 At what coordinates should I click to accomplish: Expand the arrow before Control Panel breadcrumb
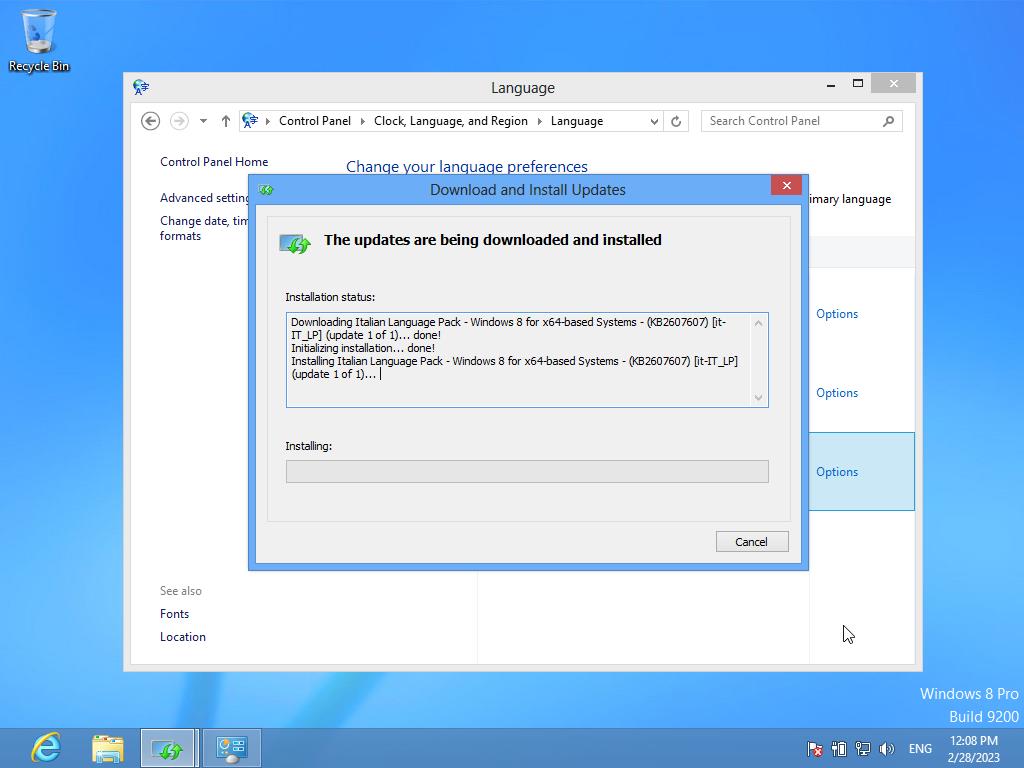[268, 121]
